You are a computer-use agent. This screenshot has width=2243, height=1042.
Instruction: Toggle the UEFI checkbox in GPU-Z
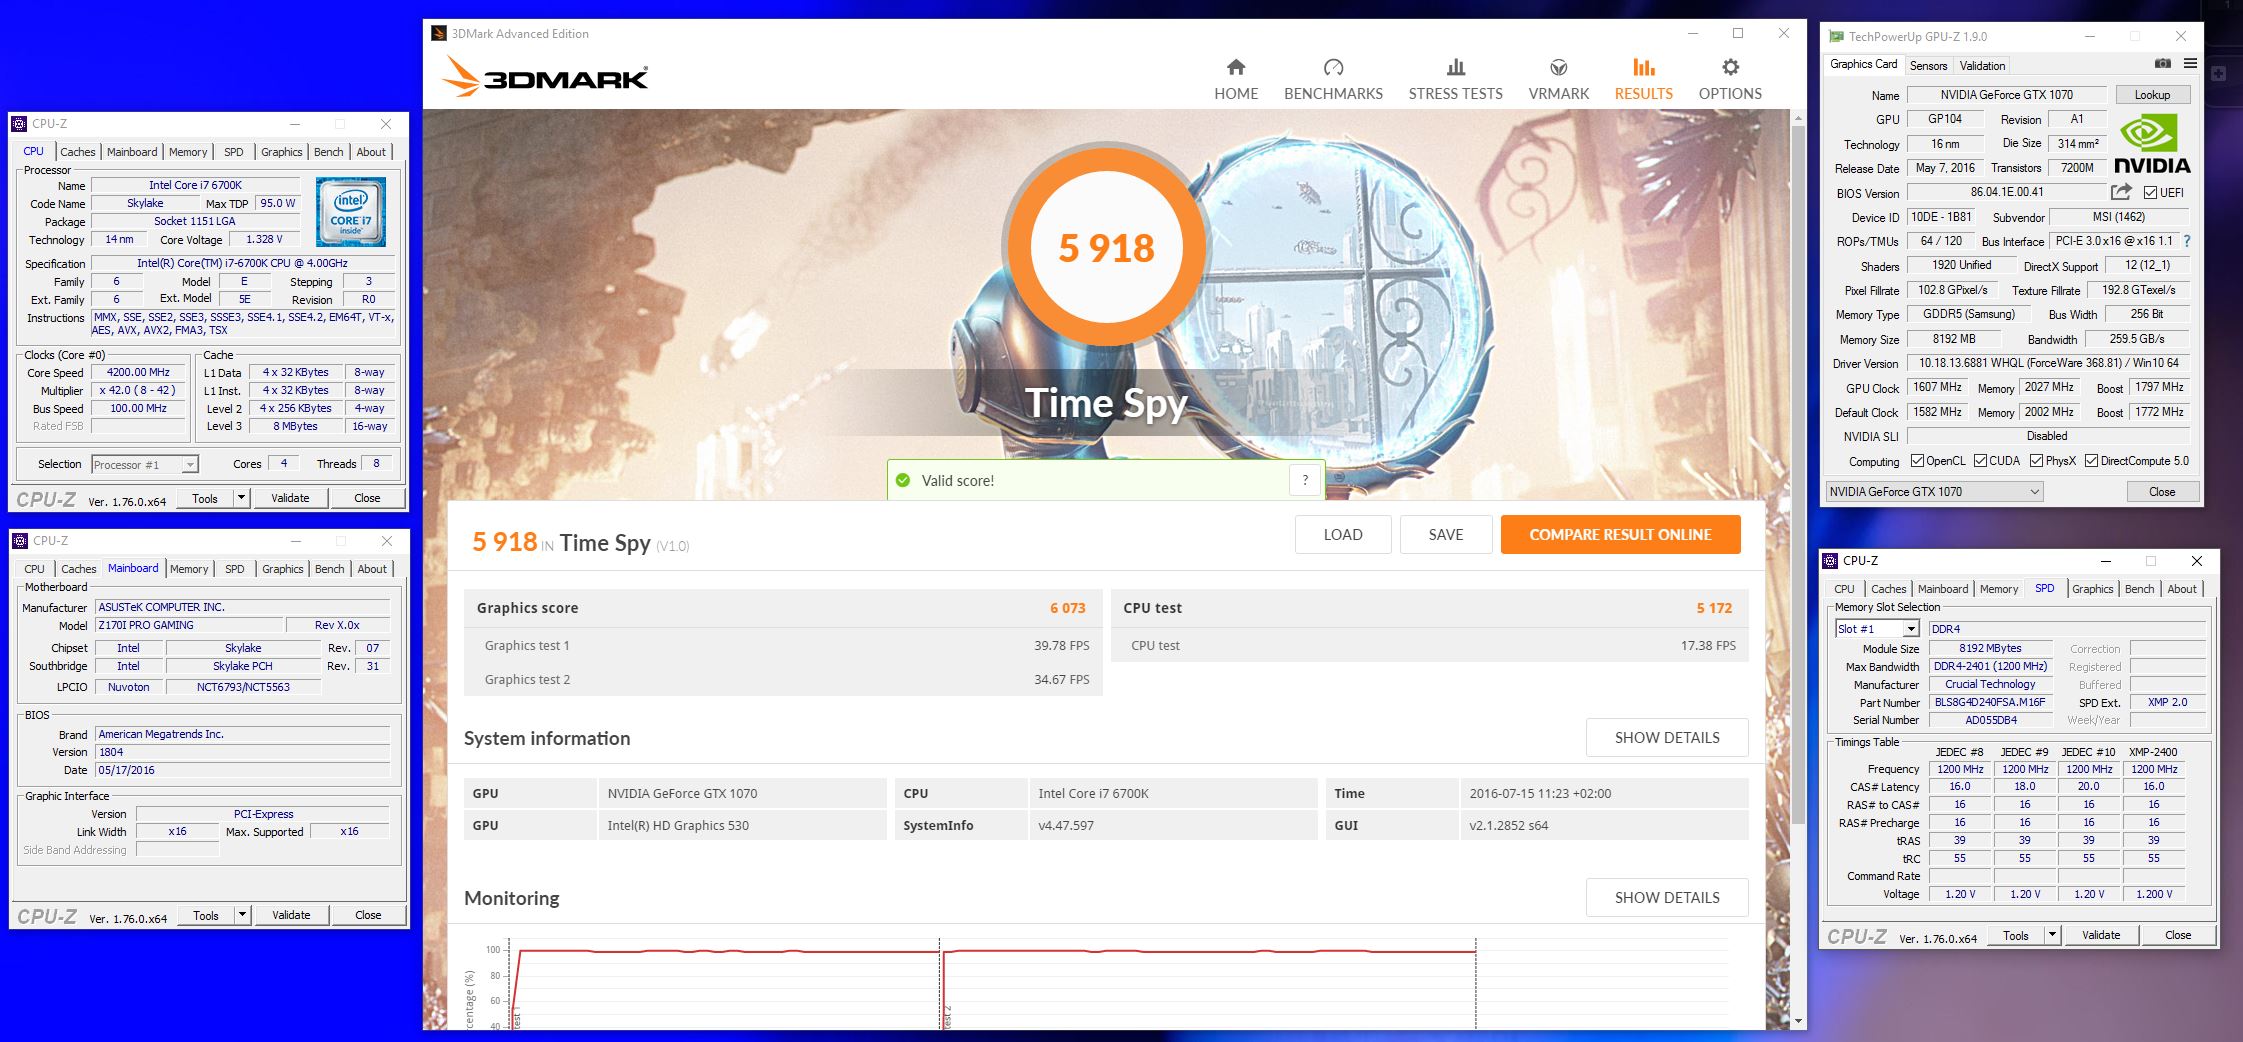click(x=2150, y=192)
